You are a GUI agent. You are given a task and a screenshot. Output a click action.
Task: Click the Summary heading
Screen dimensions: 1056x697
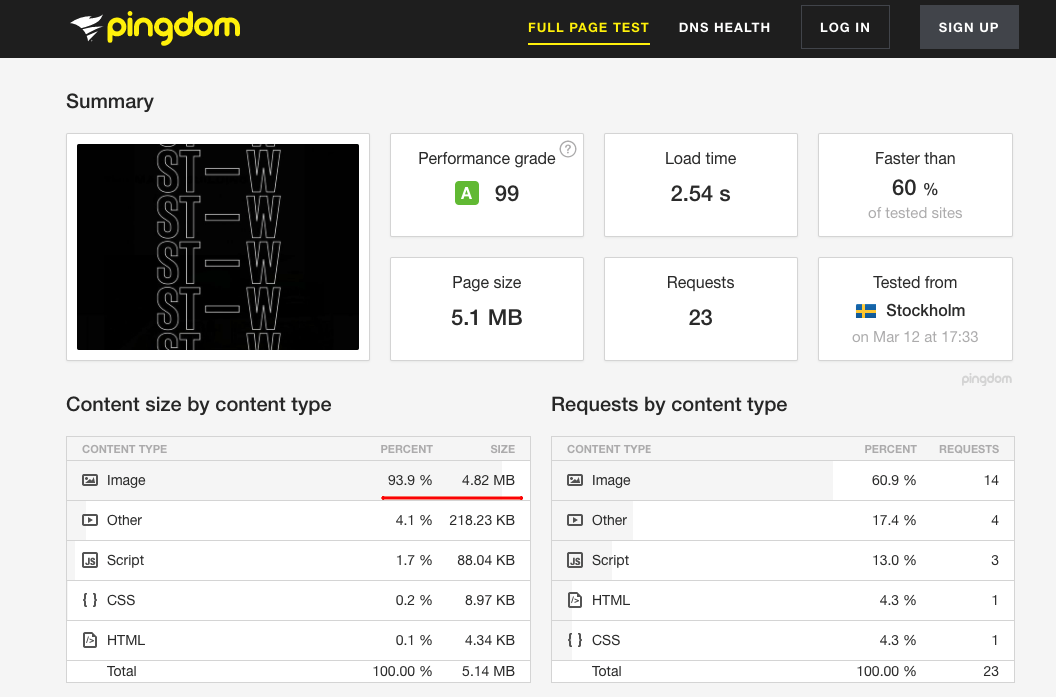pyautogui.click(x=110, y=101)
